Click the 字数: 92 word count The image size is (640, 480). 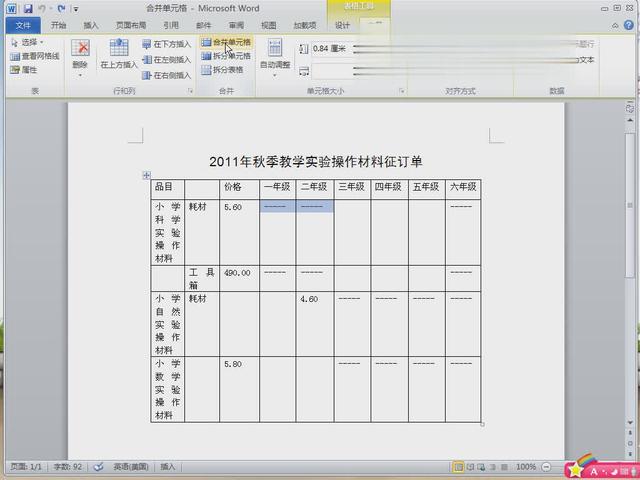(x=67, y=467)
